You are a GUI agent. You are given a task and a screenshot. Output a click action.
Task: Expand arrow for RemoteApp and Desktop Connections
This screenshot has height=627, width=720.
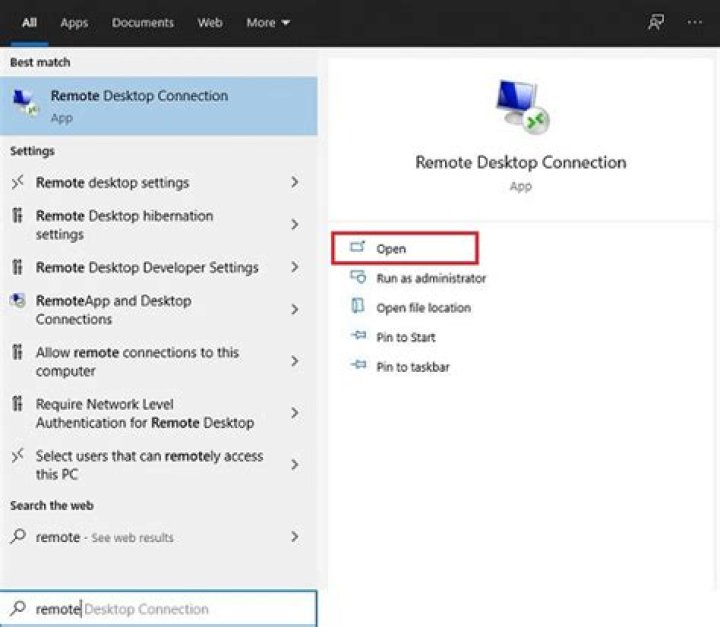[295, 310]
